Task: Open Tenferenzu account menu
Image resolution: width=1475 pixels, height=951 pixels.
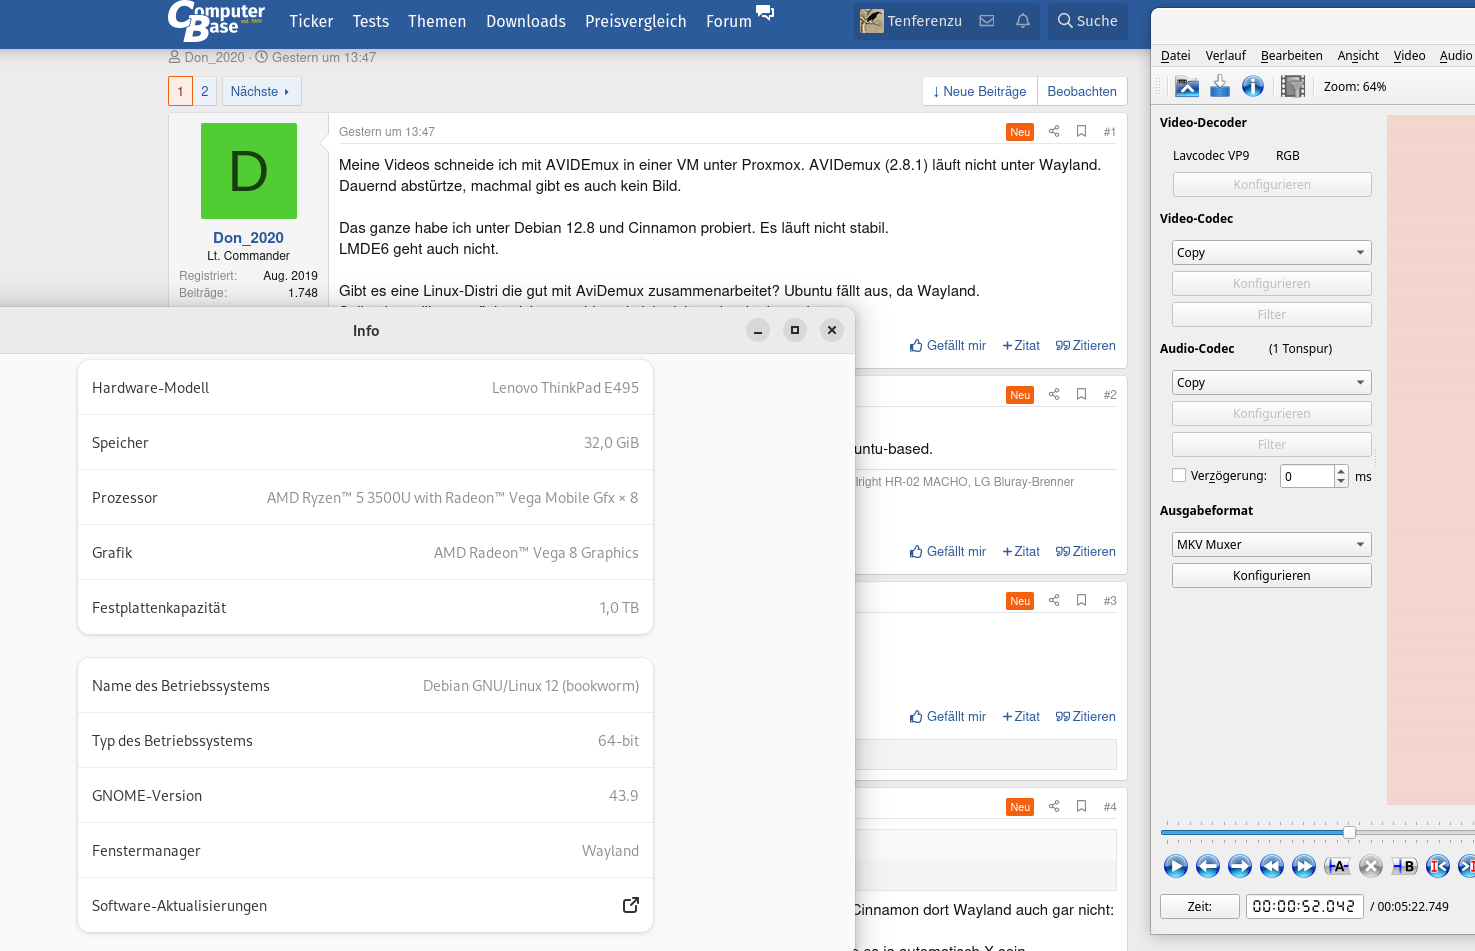Action: [x=911, y=21]
